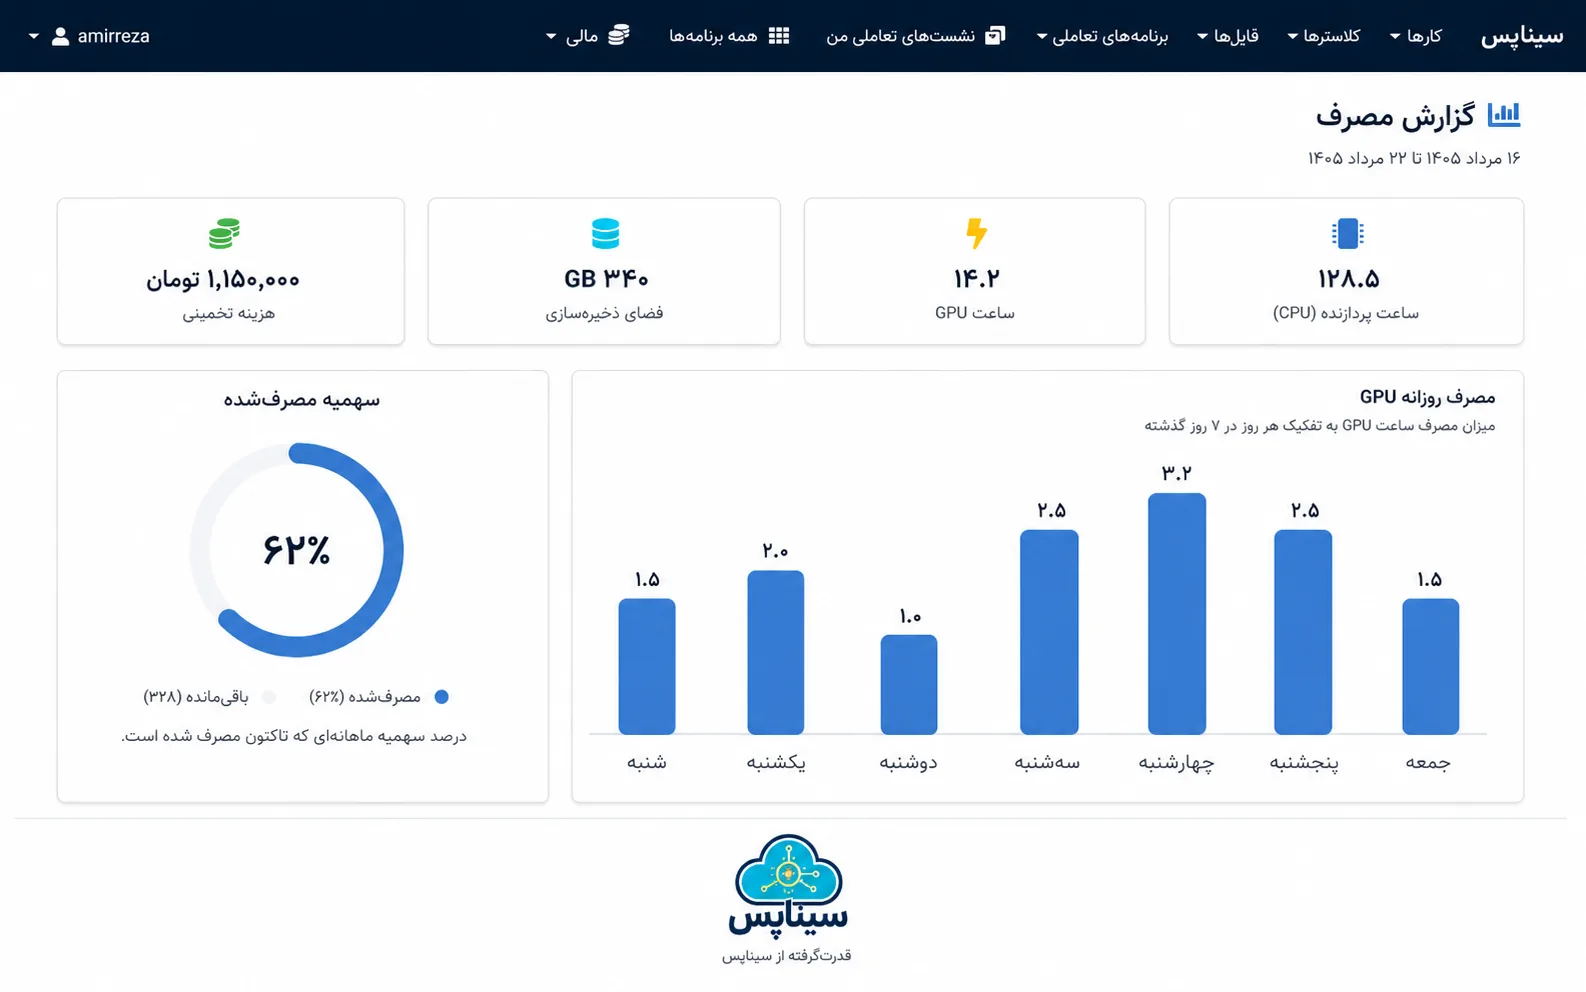Viewport: 1586px width, 992px height.
Task: Click the ۱,۱۵۰,۰۰۰ تومان cost value
Action: click(x=223, y=279)
